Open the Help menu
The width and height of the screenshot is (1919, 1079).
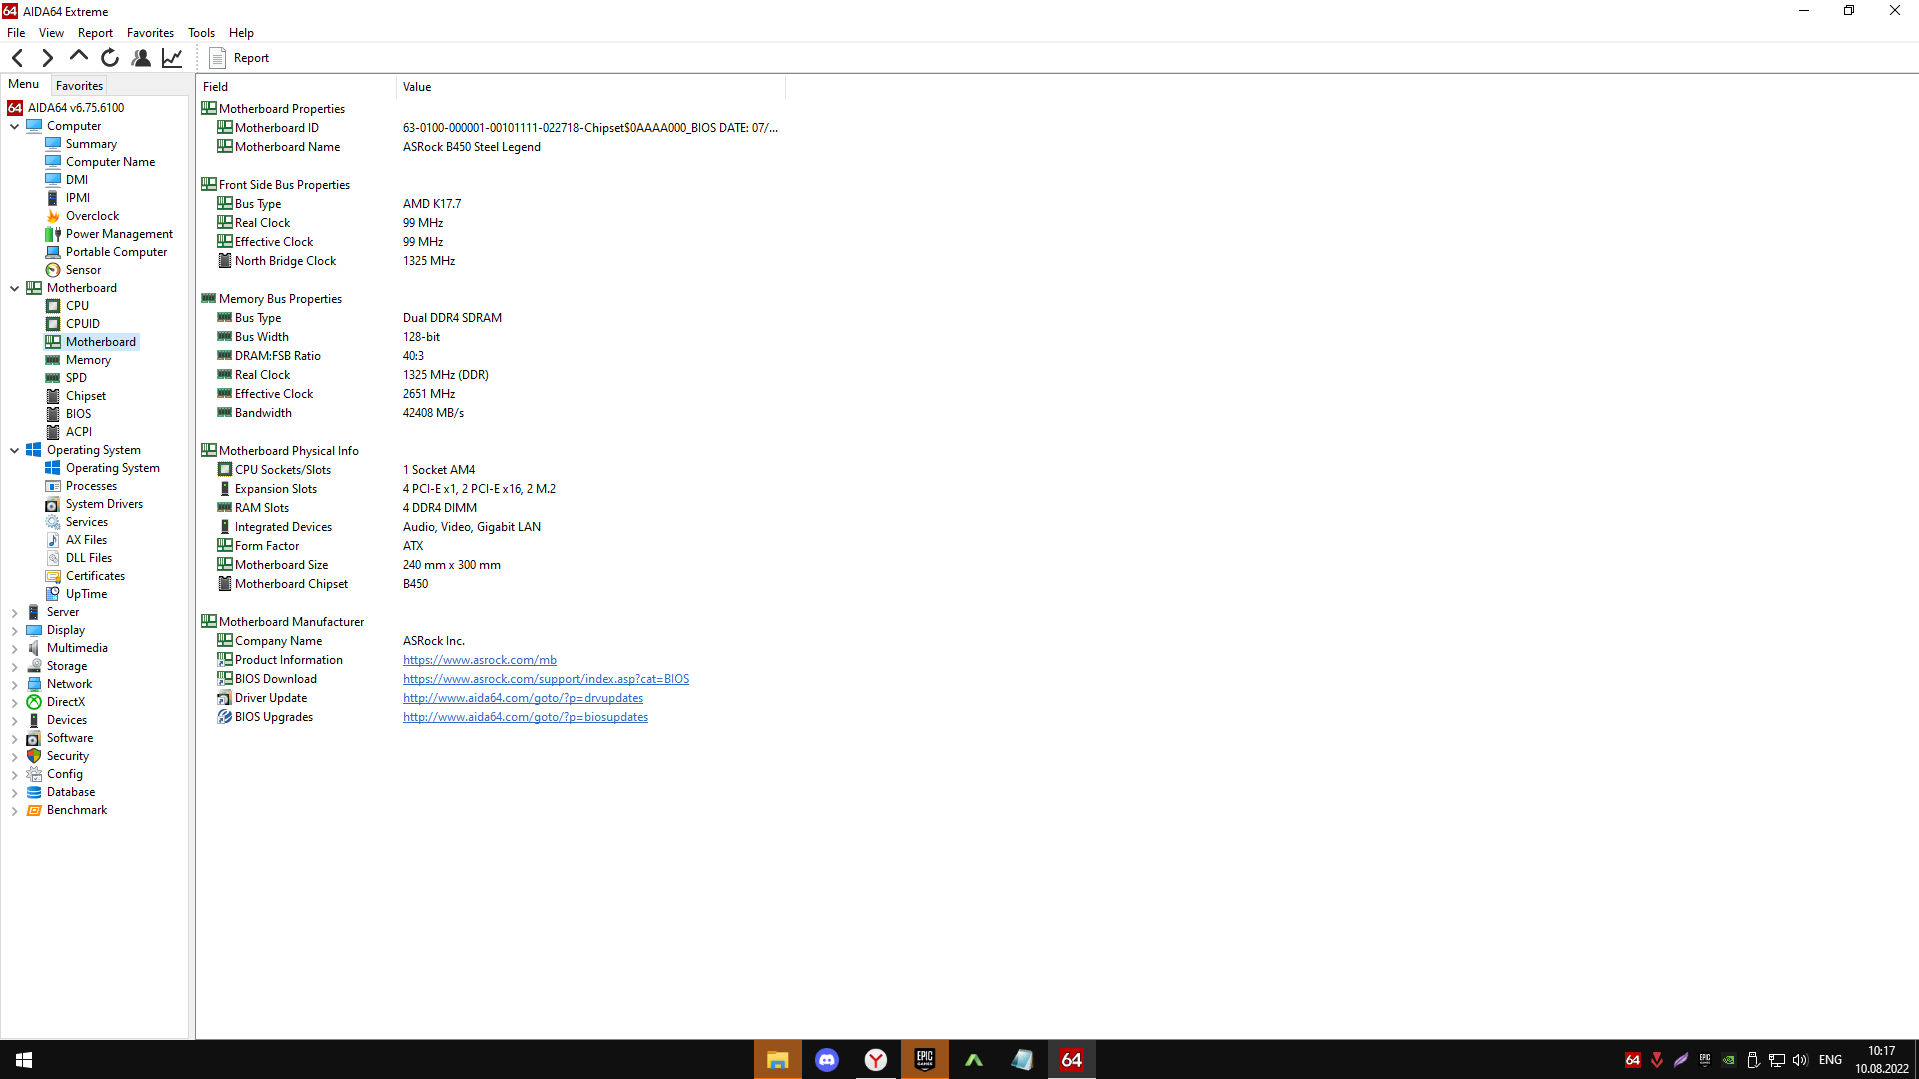[241, 33]
